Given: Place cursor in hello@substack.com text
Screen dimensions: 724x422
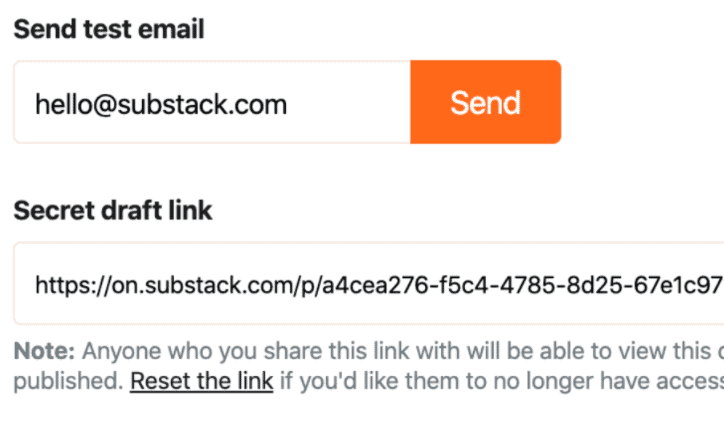Looking at the screenshot, I should tap(161, 104).
